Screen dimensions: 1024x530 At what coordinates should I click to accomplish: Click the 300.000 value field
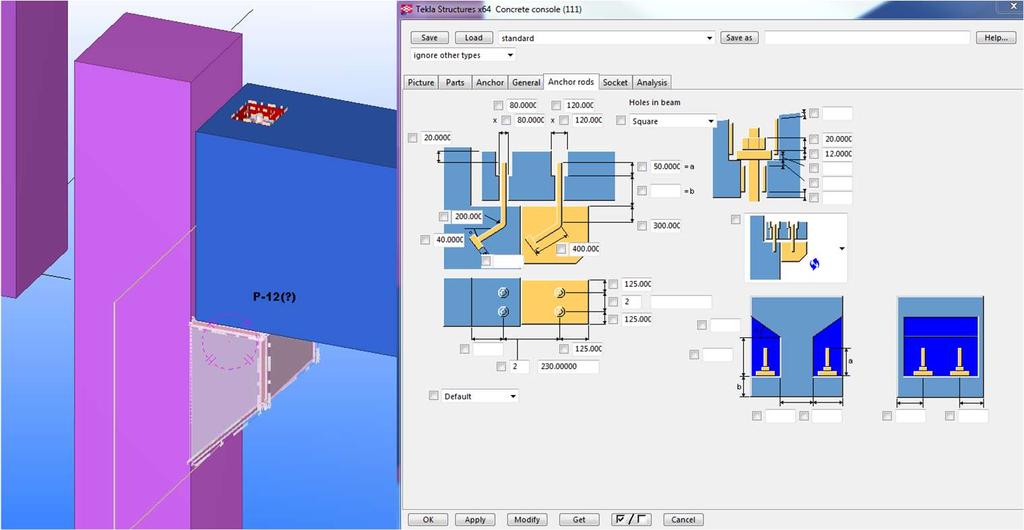tap(665, 225)
